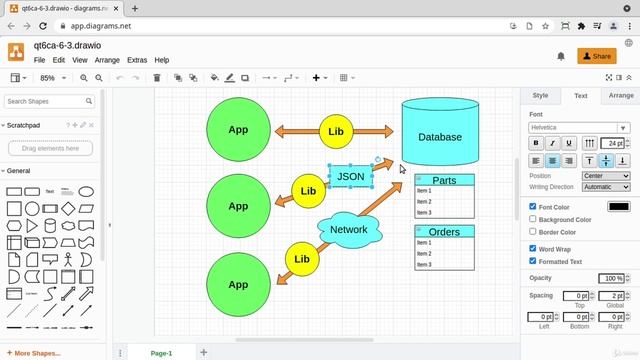The width and height of the screenshot is (640, 360).
Task: Collapse the toolbar with the chevron icon
Action: click(629, 78)
